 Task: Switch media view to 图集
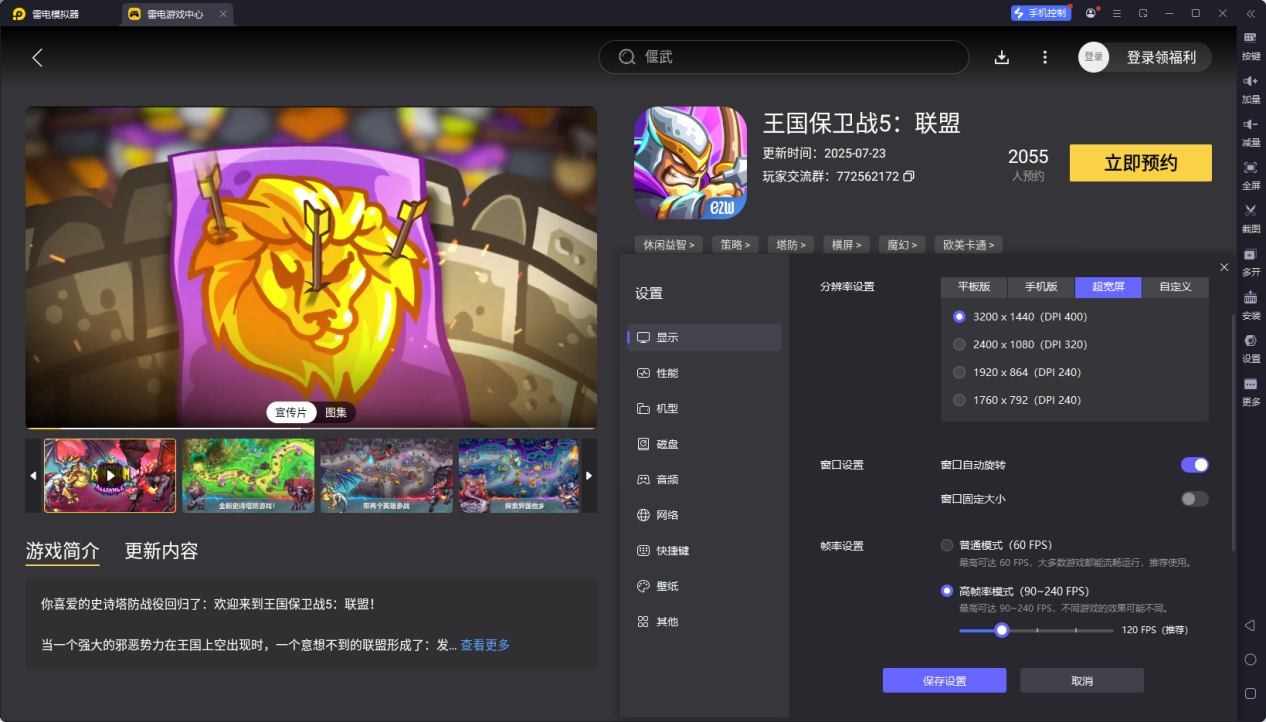point(336,413)
